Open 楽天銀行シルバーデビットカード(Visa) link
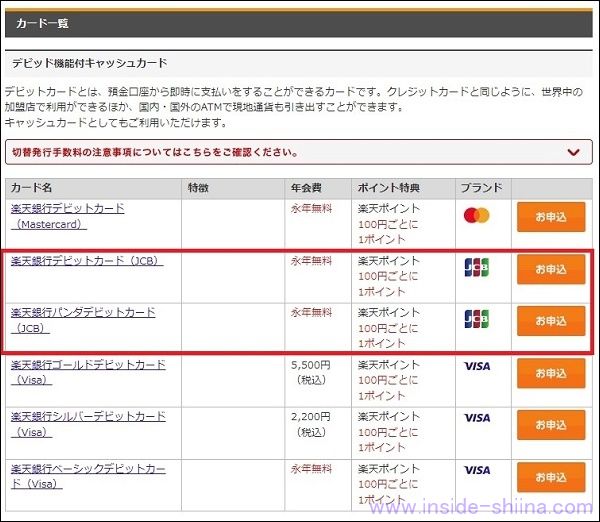Screen dimensions: 600x522 click(88, 424)
